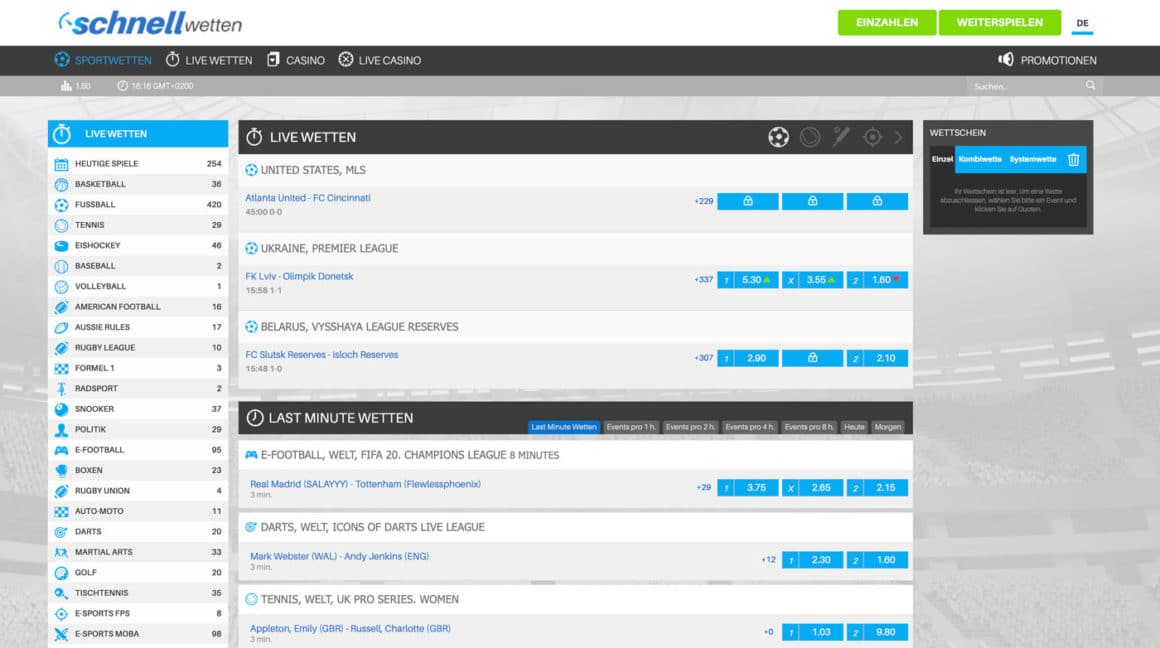The width and height of the screenshot is (1160, 648).
Task: Click the Radsport cyclist icon
Action: click(x=61, y=388)
